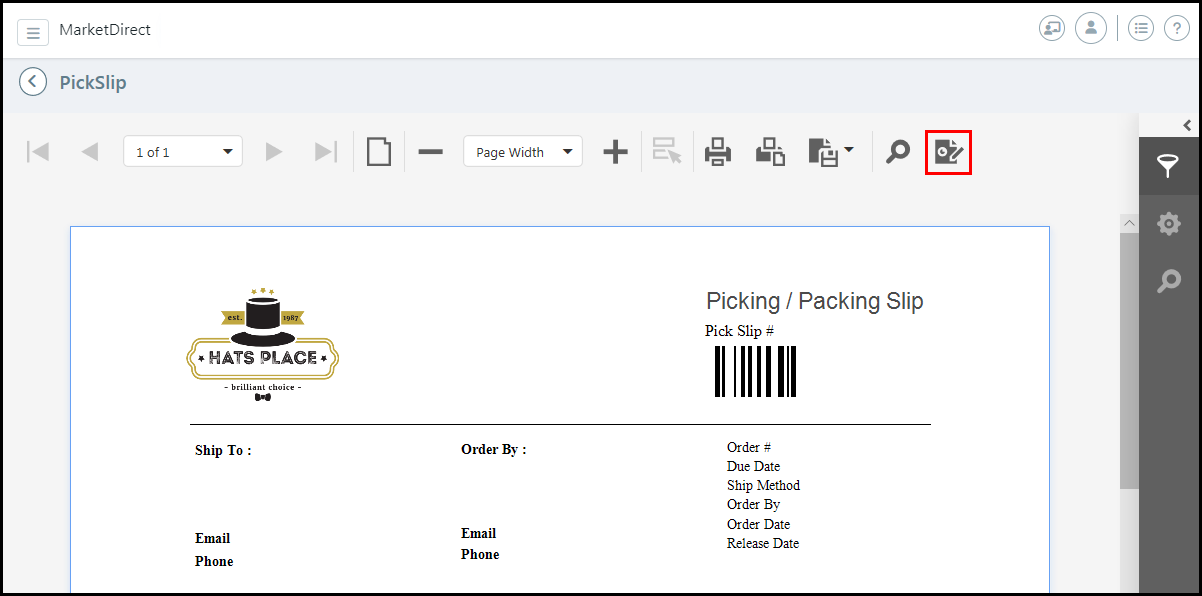Screen dimensions: 1202x596
Task: Open the user profile icon
Action: point(1090,29)
